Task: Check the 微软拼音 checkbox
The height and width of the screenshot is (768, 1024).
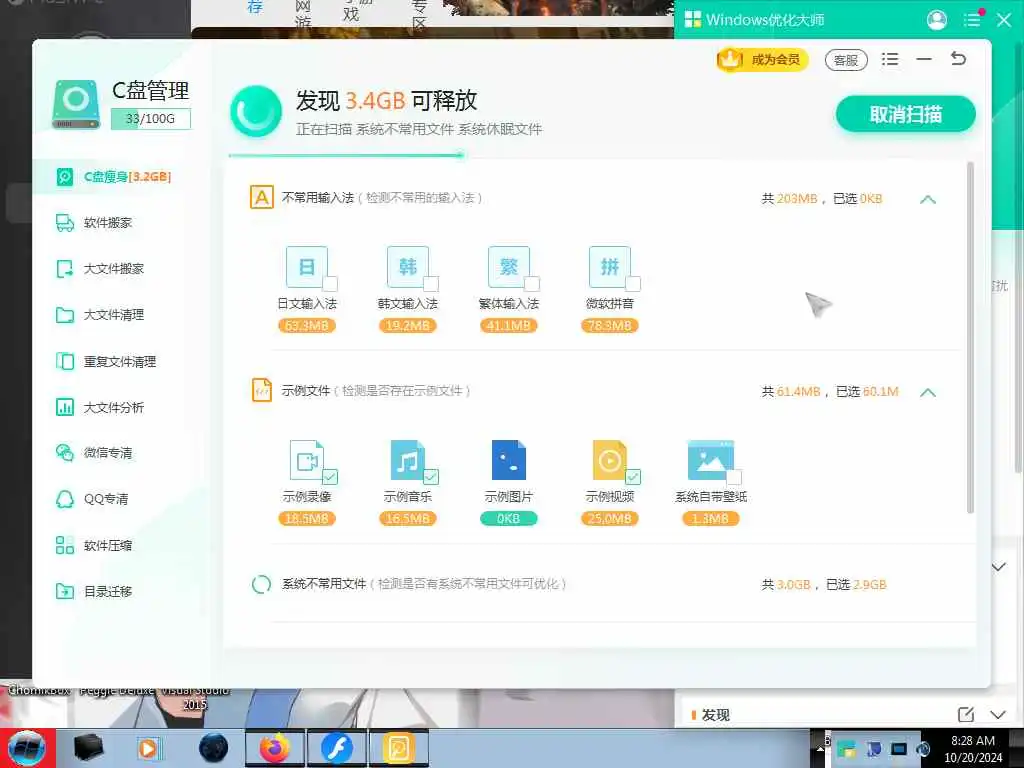Action: pos(633,284)
